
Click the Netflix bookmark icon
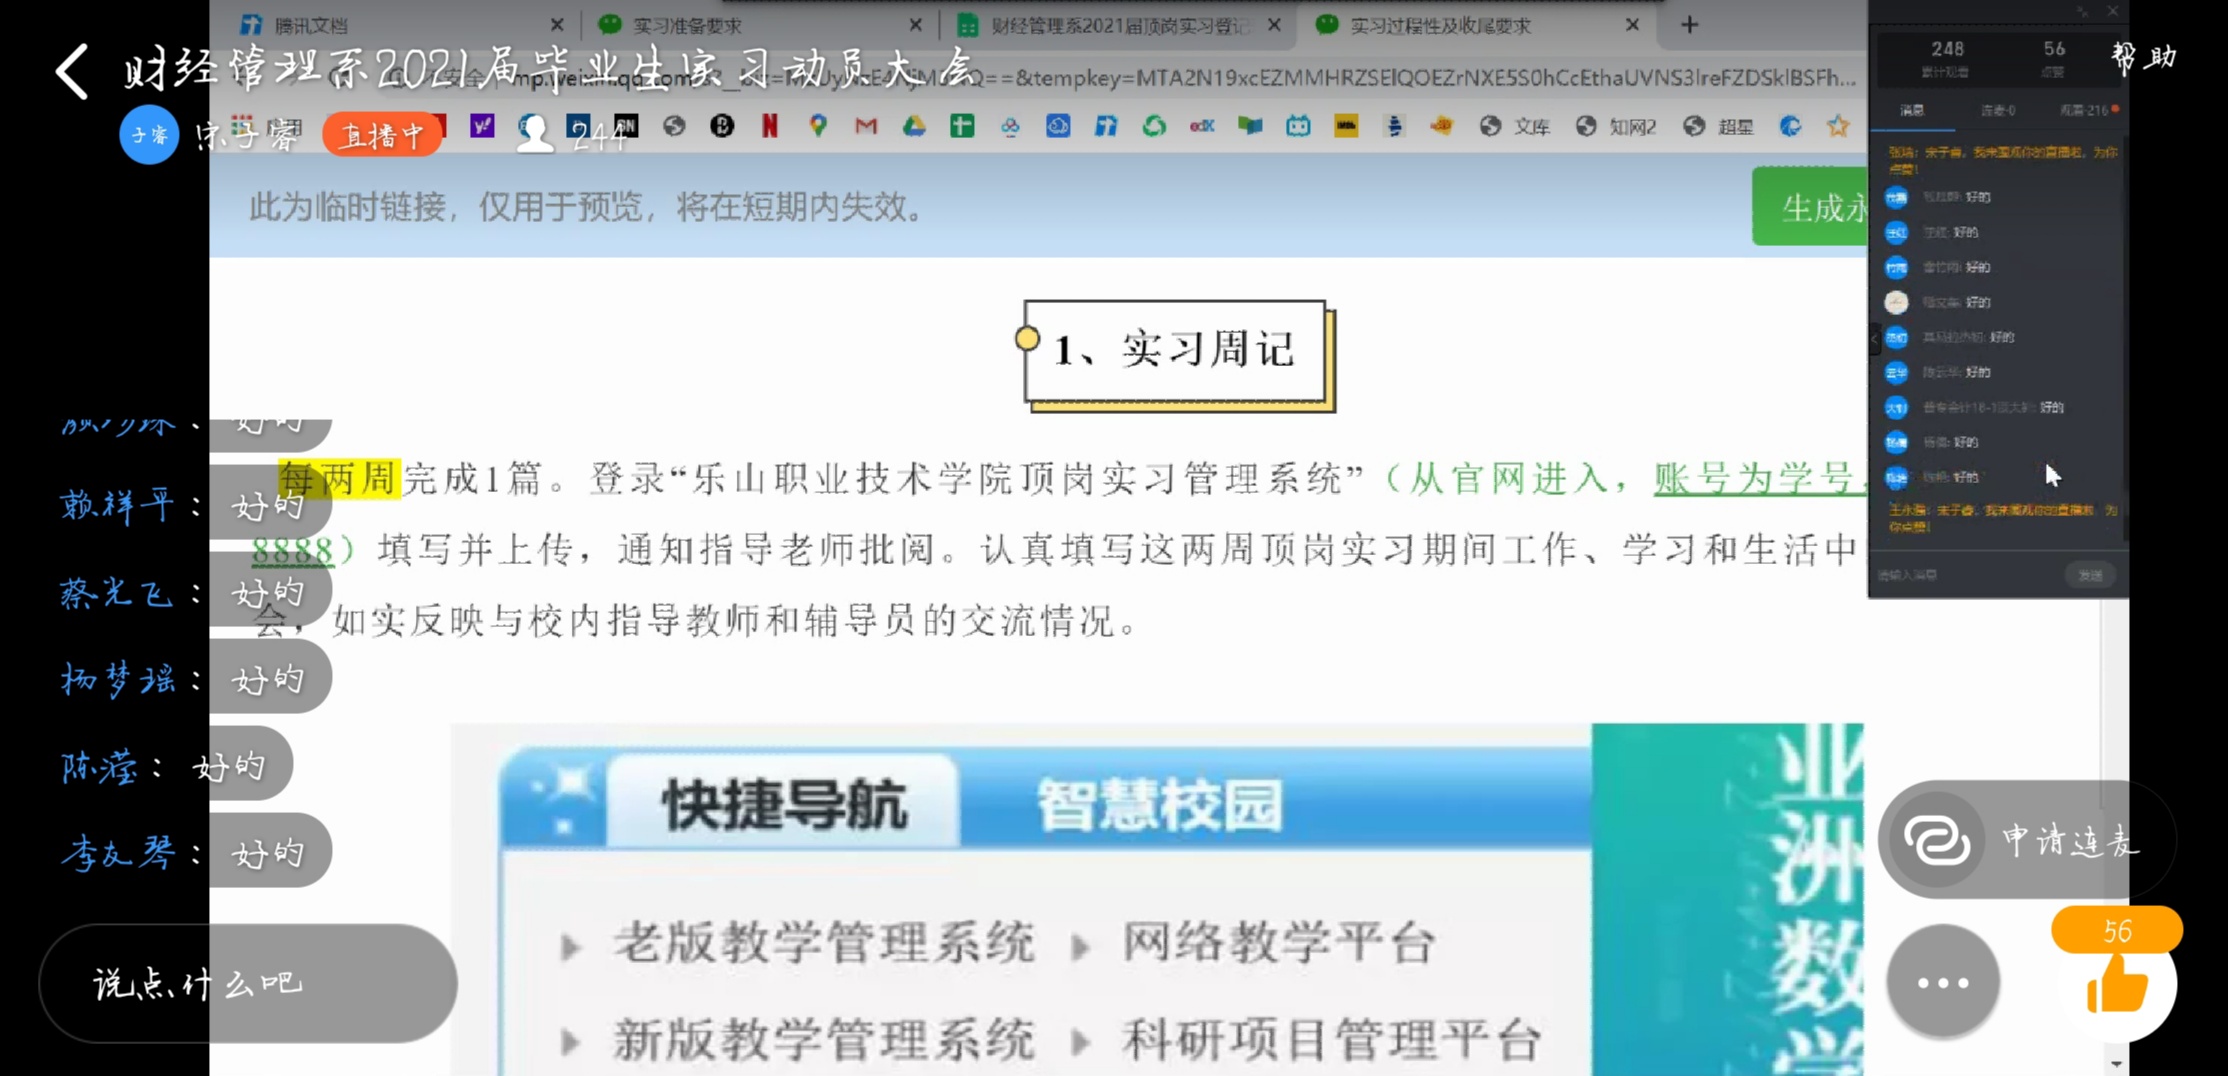click(770, 126)
